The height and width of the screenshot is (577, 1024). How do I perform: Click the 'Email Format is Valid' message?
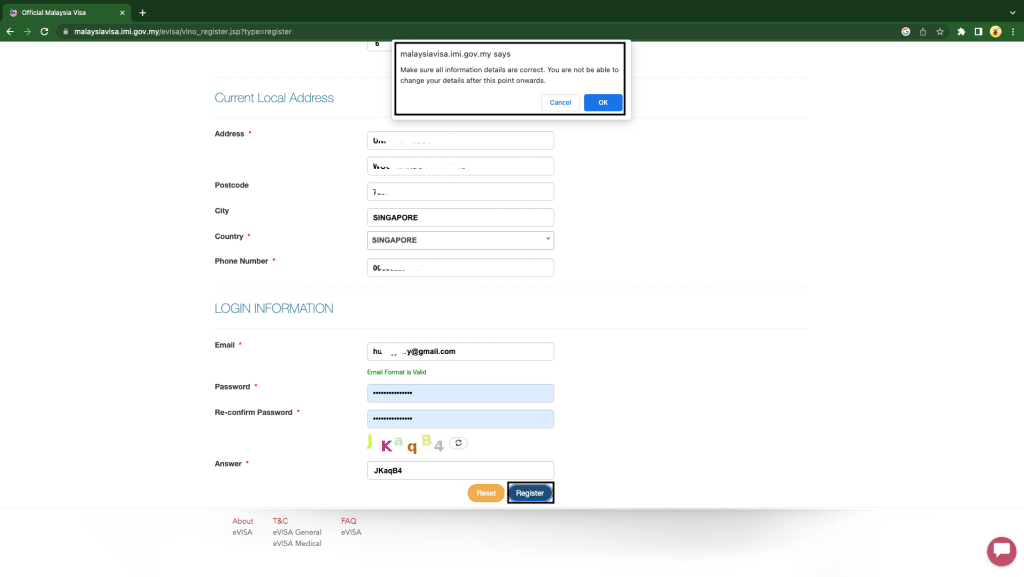[396, 372]
